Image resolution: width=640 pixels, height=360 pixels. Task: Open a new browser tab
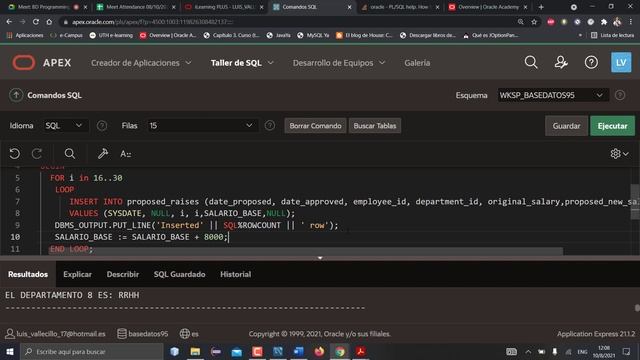coord(541,7)
